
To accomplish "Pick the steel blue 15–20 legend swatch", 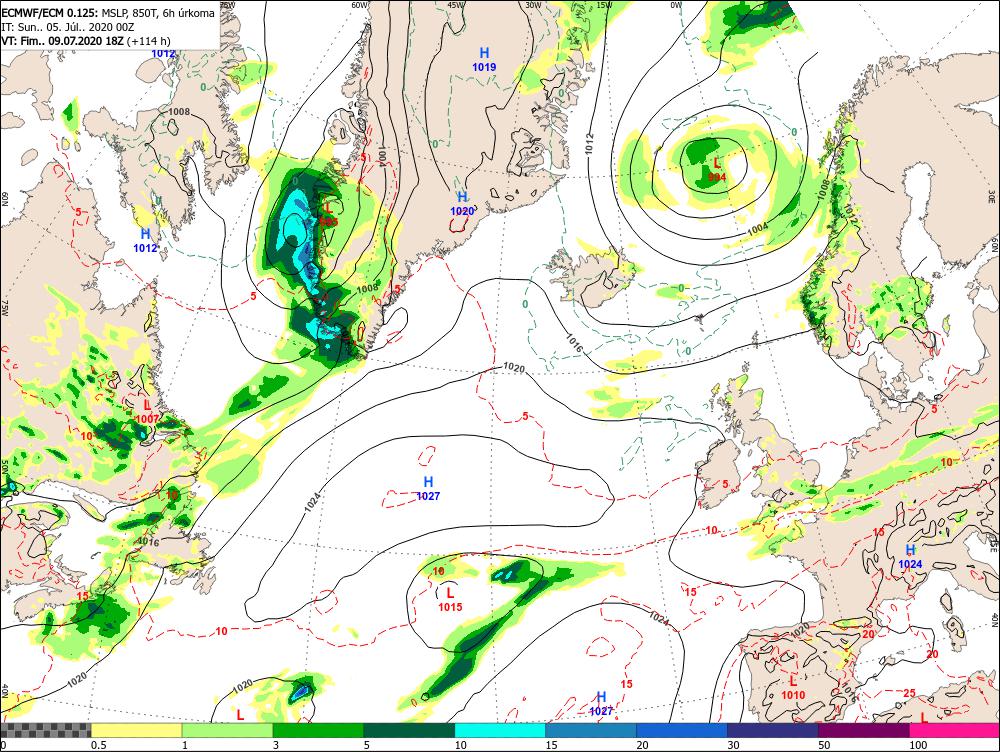I will coord(591,730).
